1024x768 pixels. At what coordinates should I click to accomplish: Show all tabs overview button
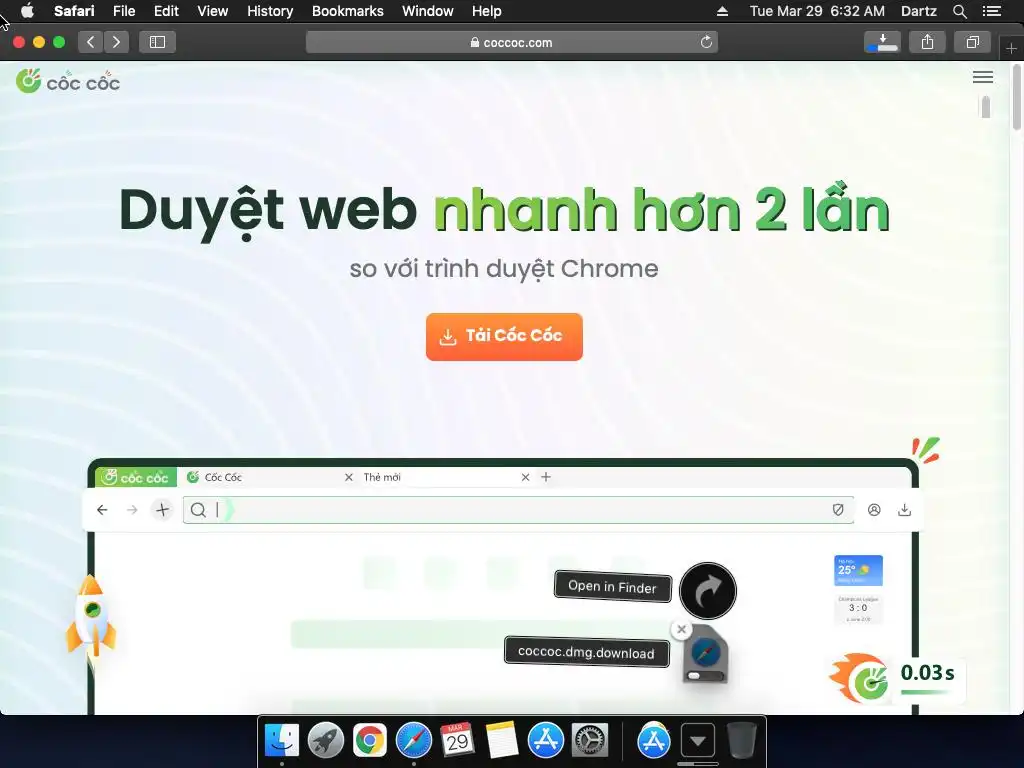(x=972, y=42)
